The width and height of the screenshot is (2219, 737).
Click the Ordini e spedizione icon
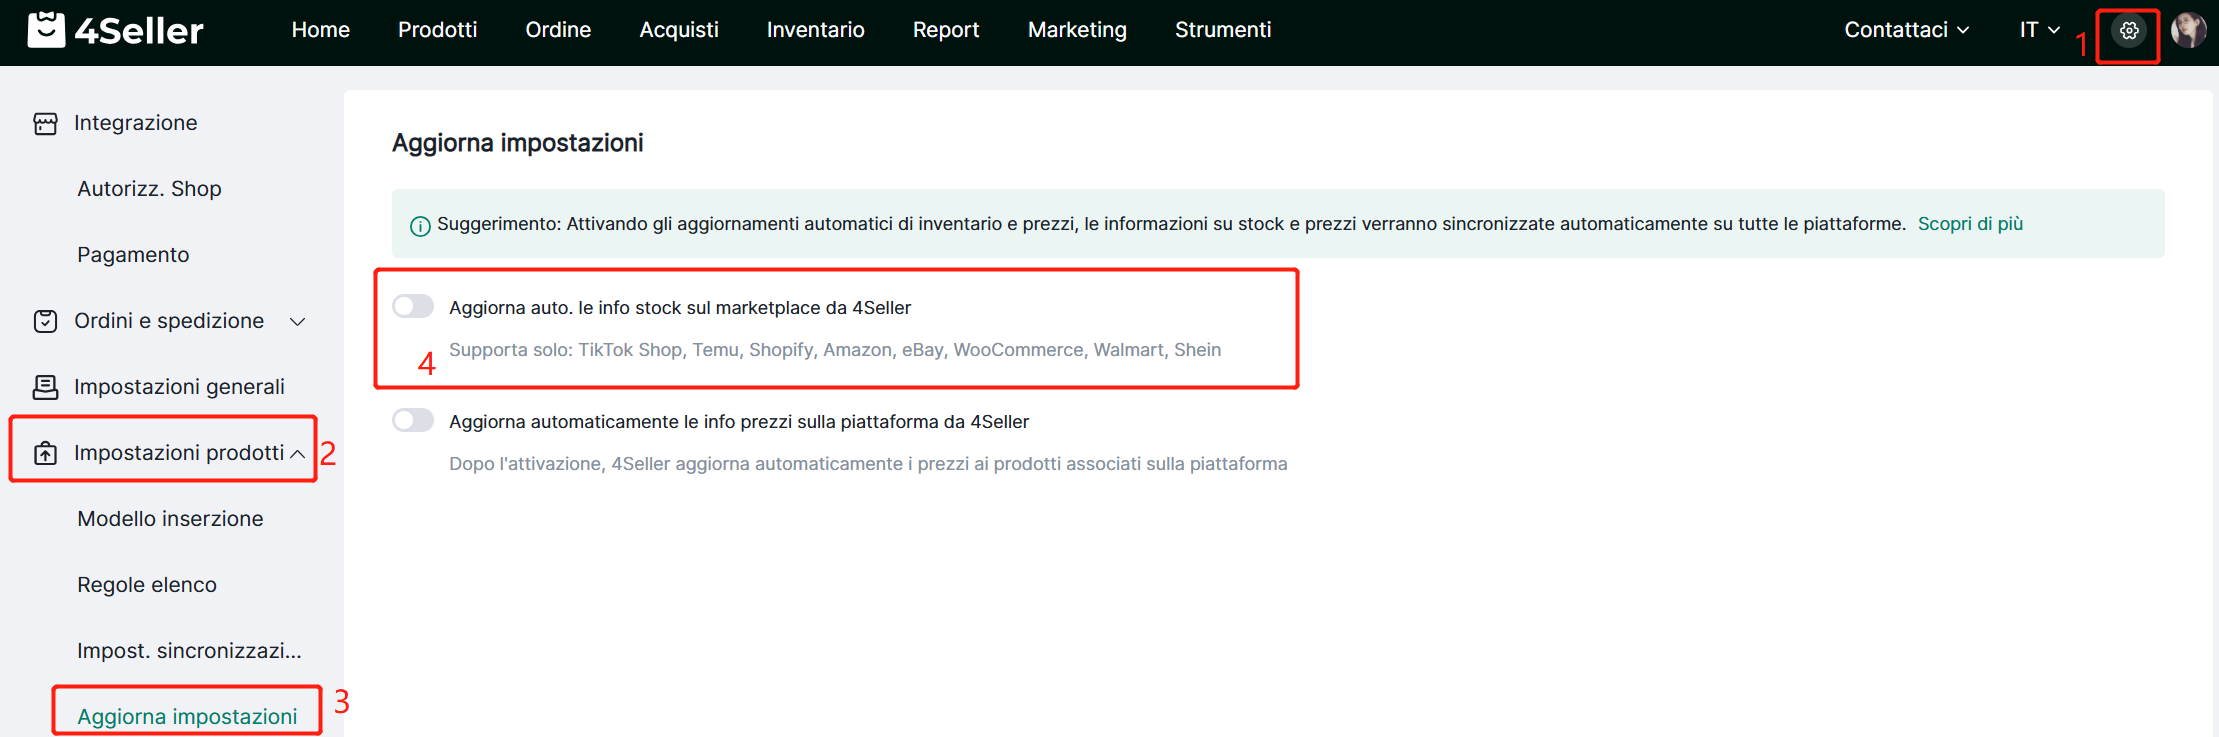(45, 321)
